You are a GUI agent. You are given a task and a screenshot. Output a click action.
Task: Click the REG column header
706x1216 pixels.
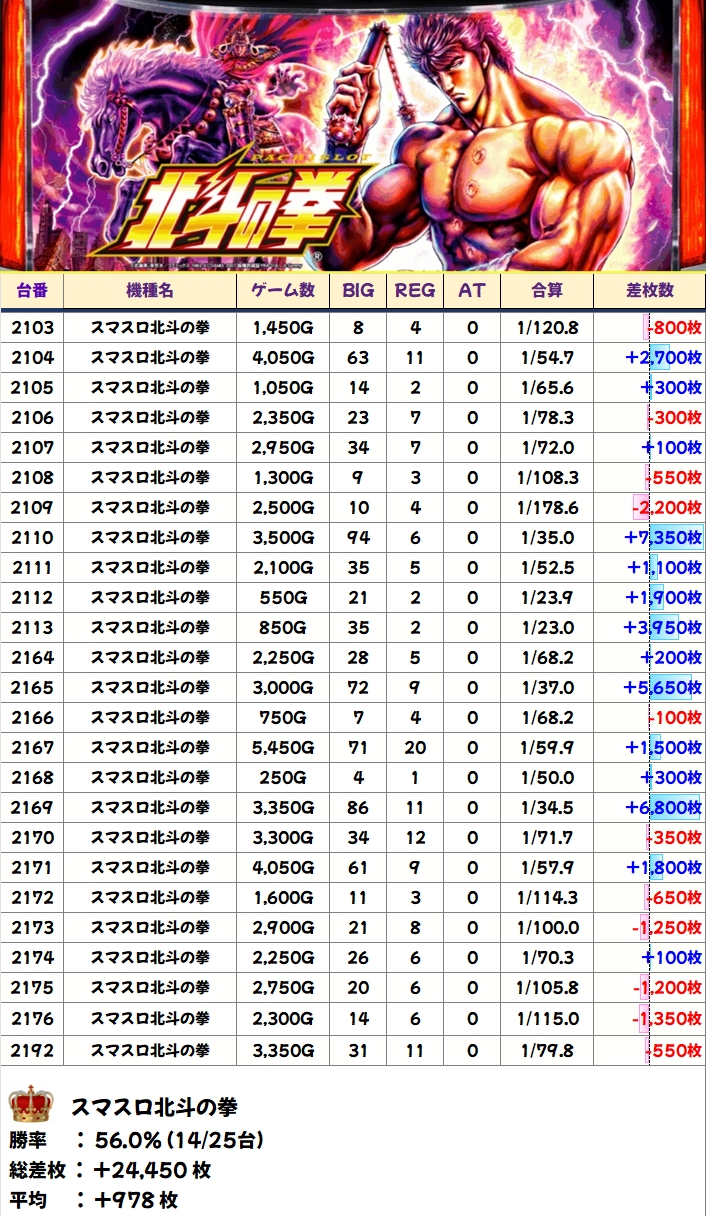415,290
